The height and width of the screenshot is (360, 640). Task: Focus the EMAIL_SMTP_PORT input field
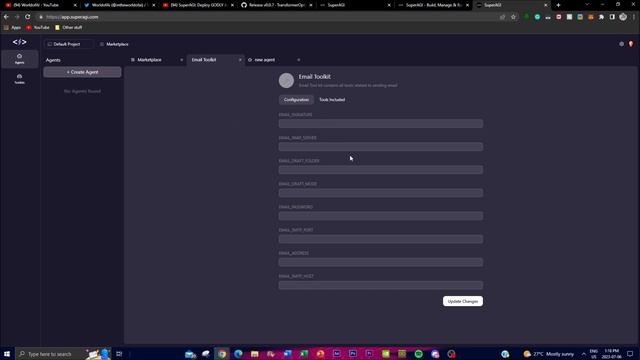(x=381, y=239)
